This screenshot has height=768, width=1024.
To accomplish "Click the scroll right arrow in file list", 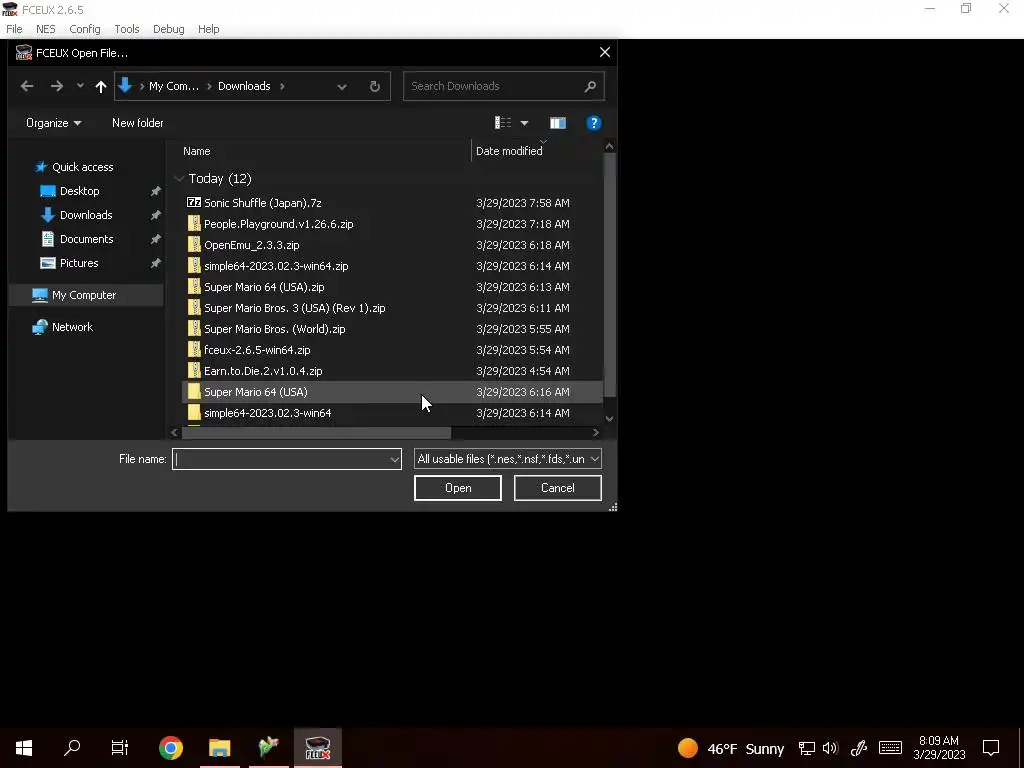I will click(596, 432).
